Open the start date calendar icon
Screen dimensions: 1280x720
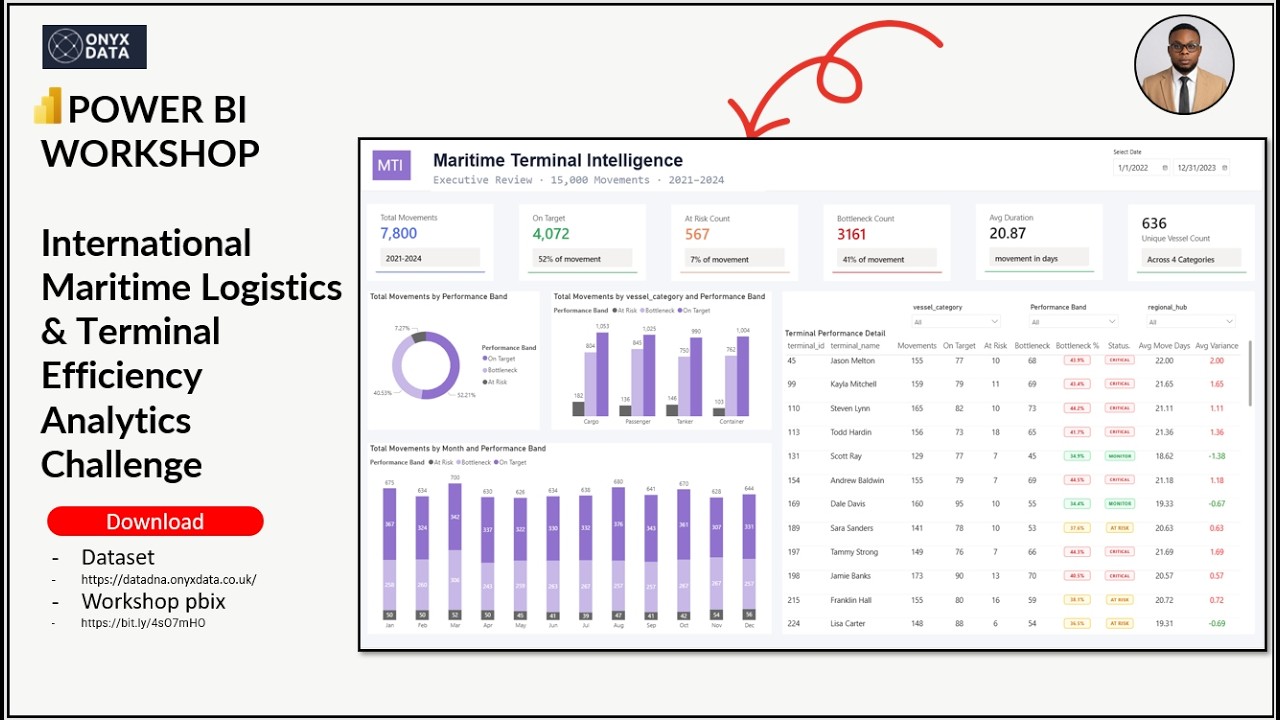click(x=1165, y=168)
